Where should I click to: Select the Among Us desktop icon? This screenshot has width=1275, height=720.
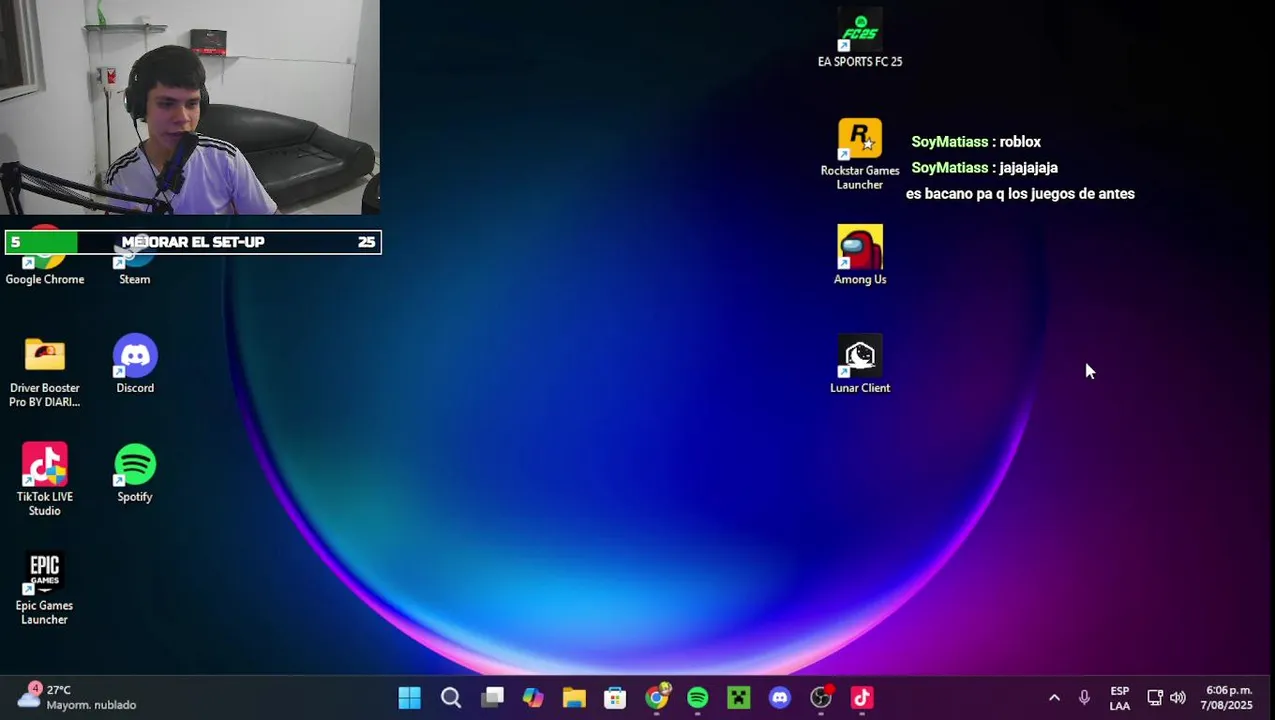pos(860,256)
